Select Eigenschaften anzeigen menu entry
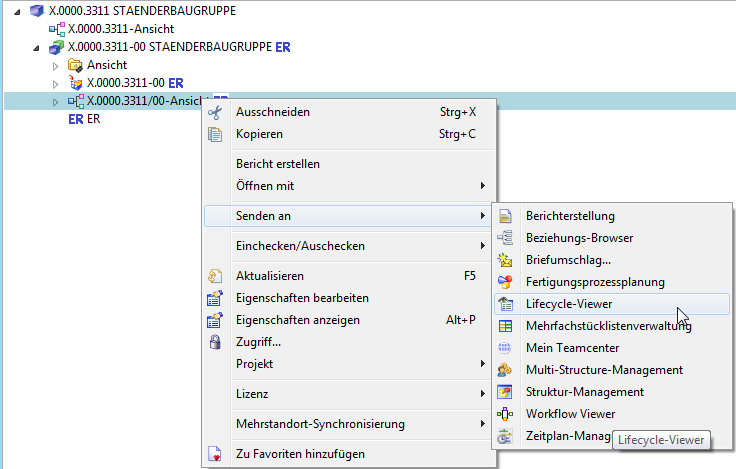The image size is (736, 469). [x=297, y=320]
